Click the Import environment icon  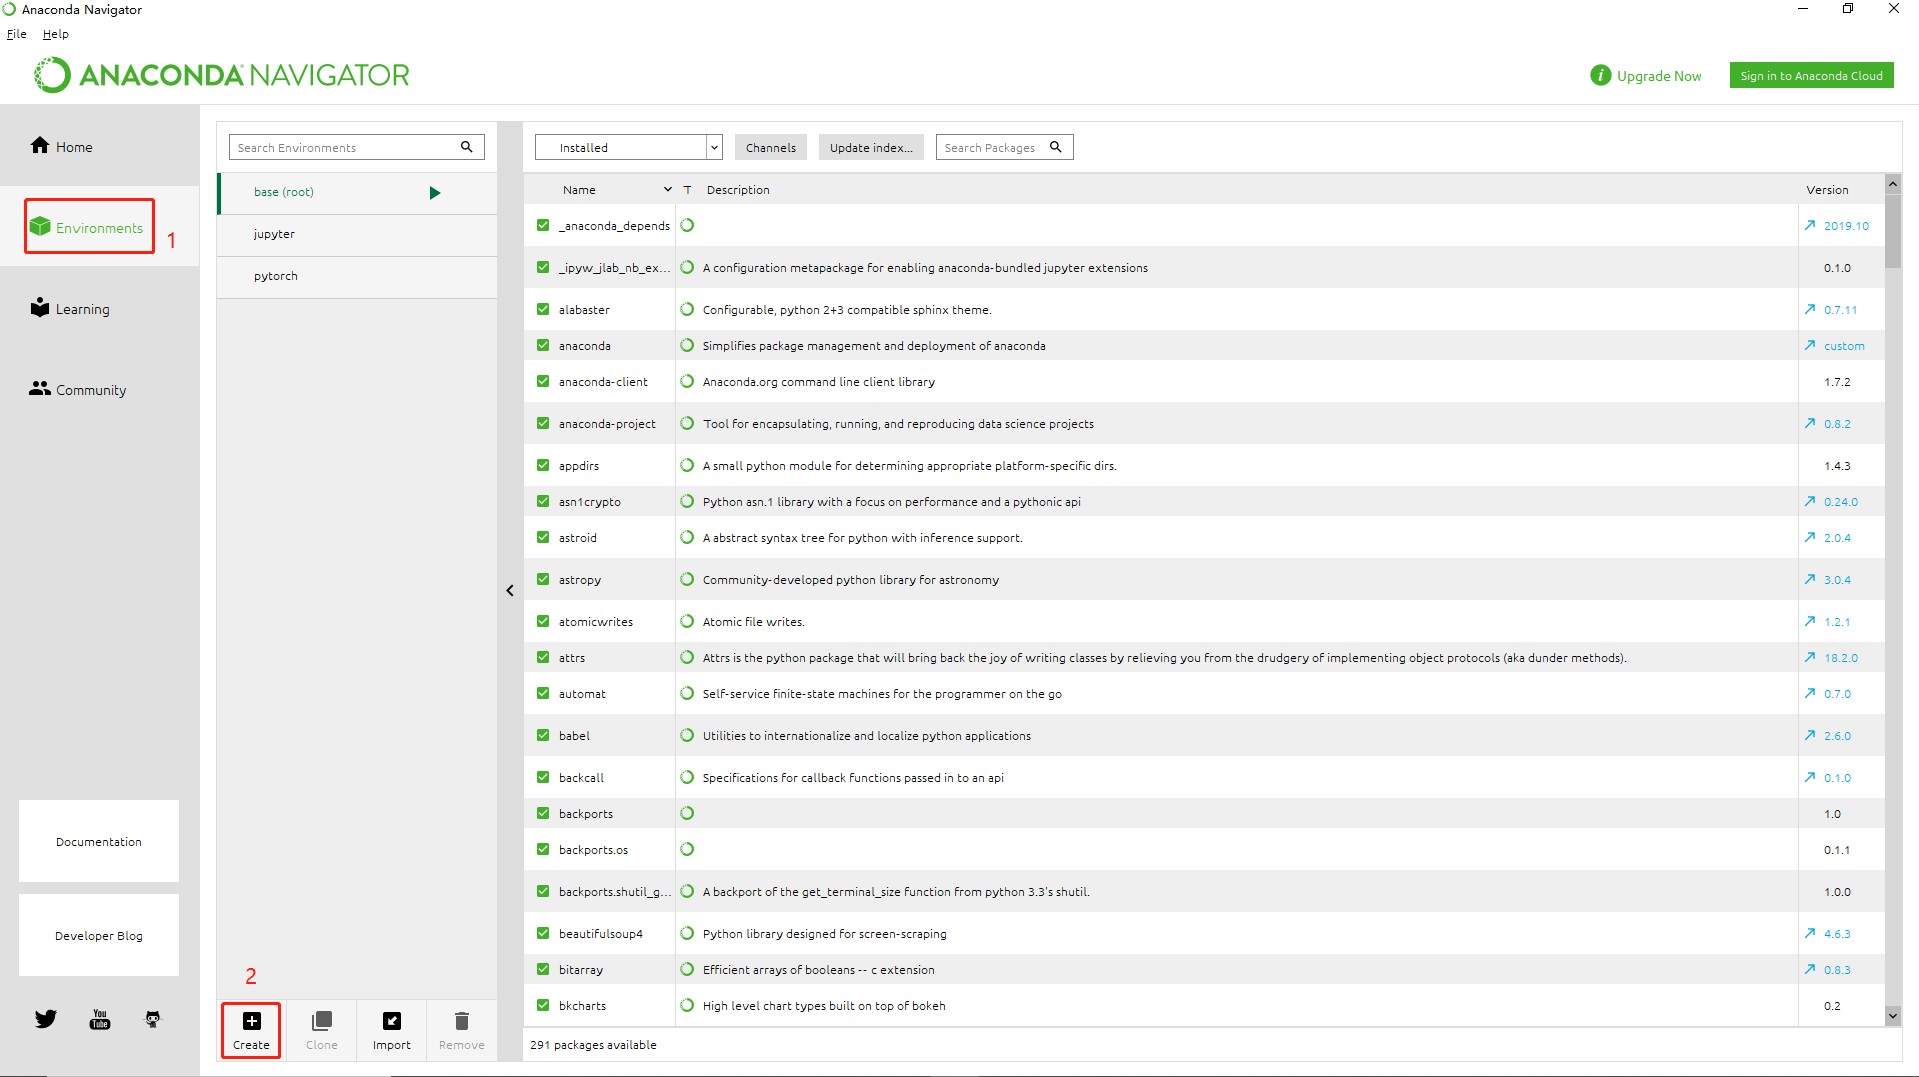click(391, 1022)
